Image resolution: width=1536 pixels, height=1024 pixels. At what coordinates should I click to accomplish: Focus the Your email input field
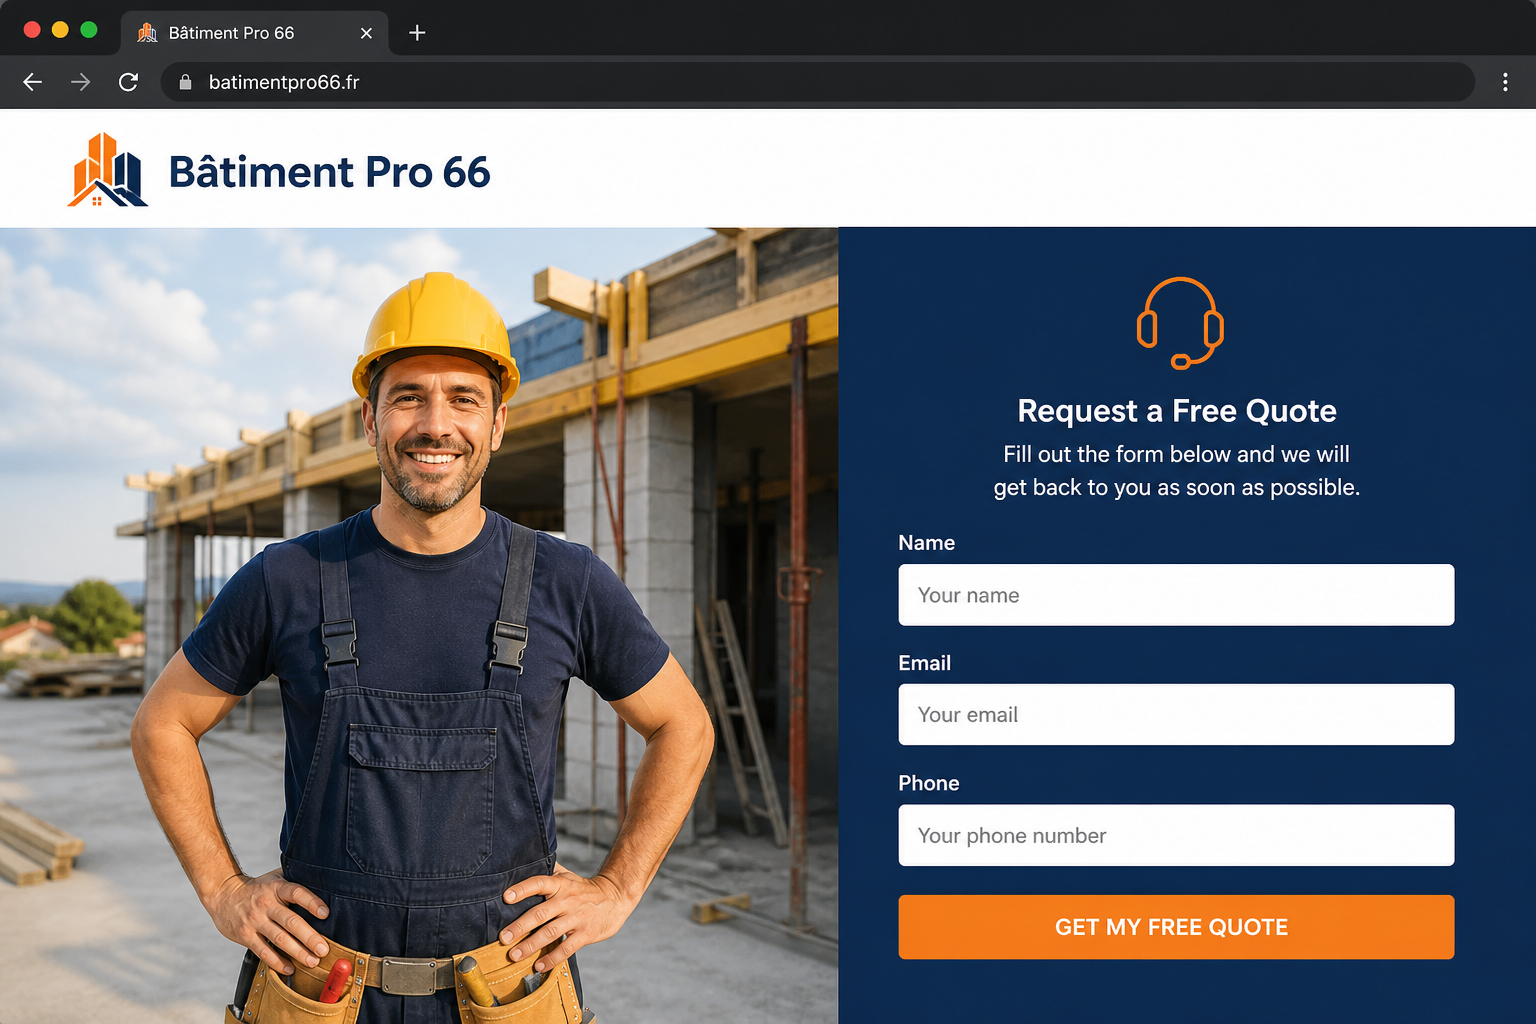coord(1176,714)
